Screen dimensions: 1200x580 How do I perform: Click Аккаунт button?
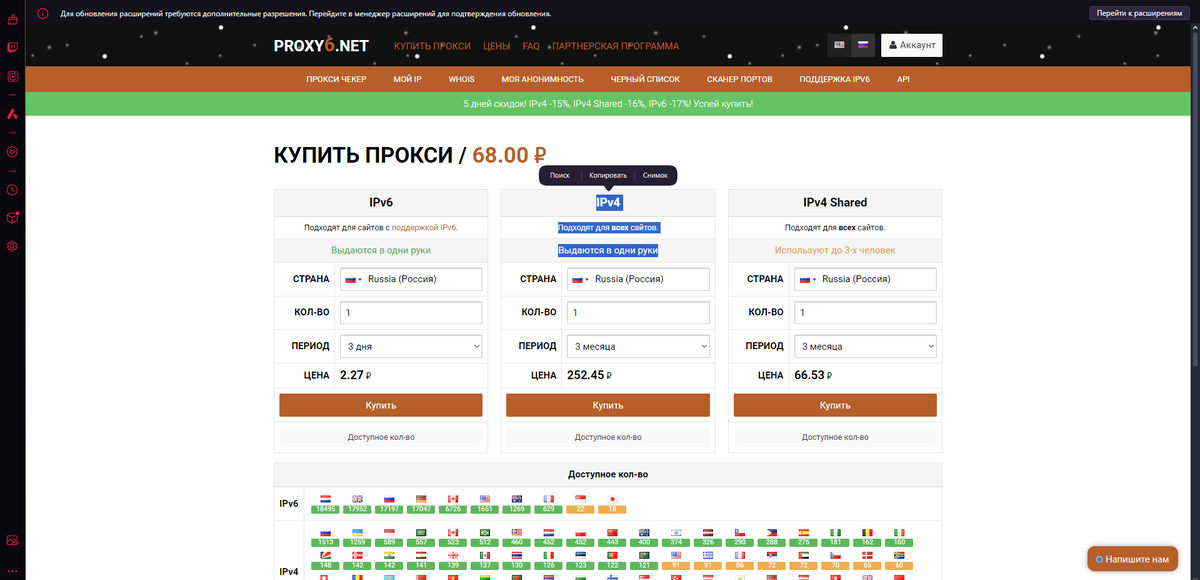(911, 45)
